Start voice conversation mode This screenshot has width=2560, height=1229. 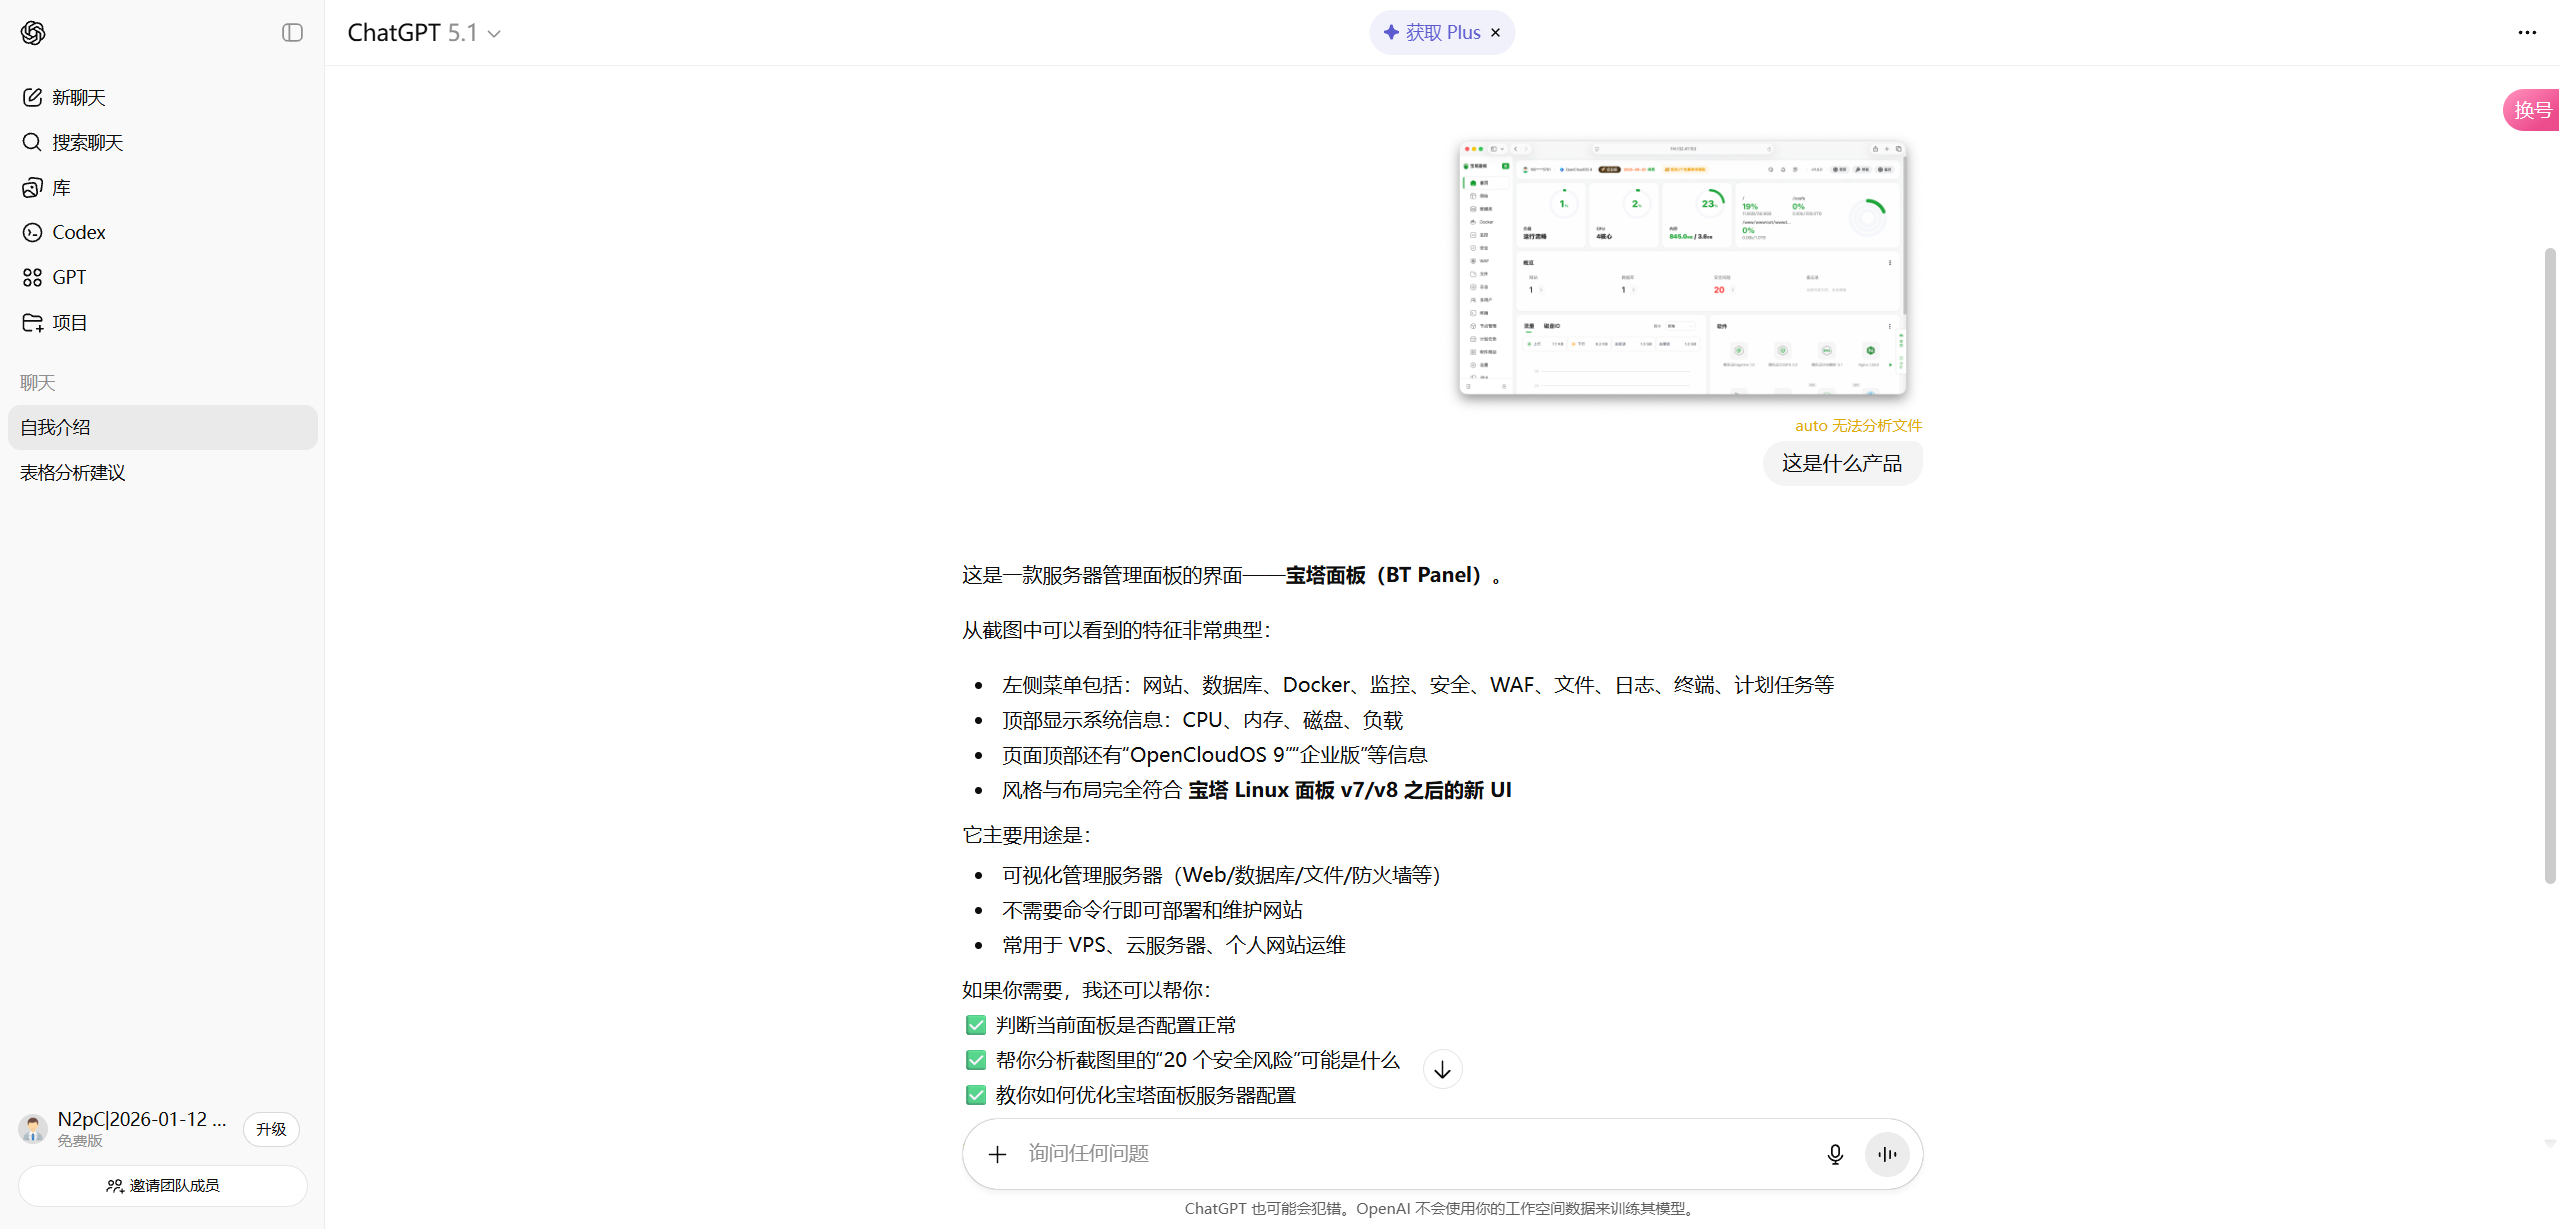[1887, 1154]
